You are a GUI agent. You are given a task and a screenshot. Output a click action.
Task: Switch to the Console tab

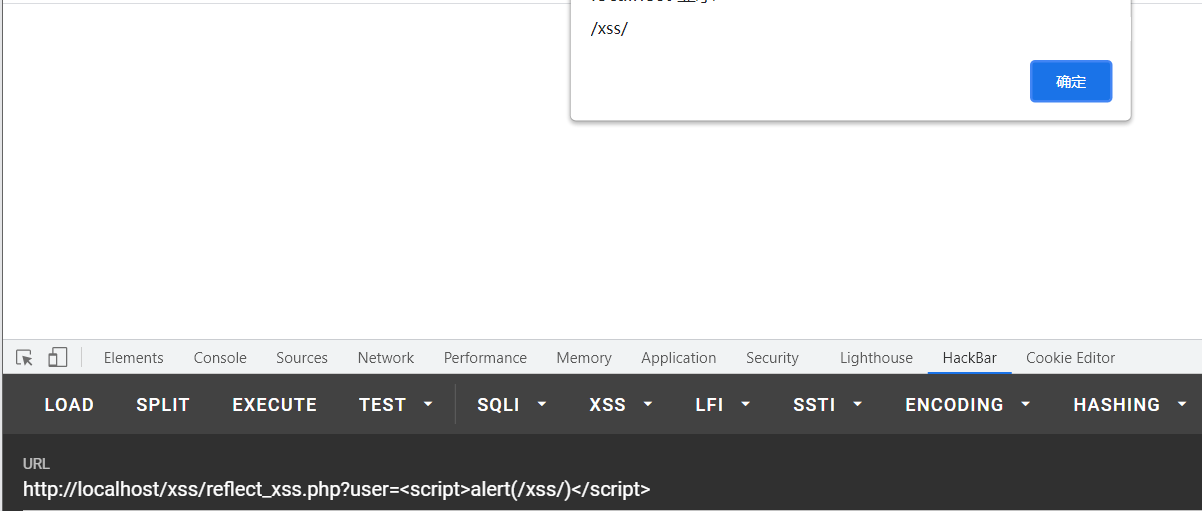(x=220, y=357)
